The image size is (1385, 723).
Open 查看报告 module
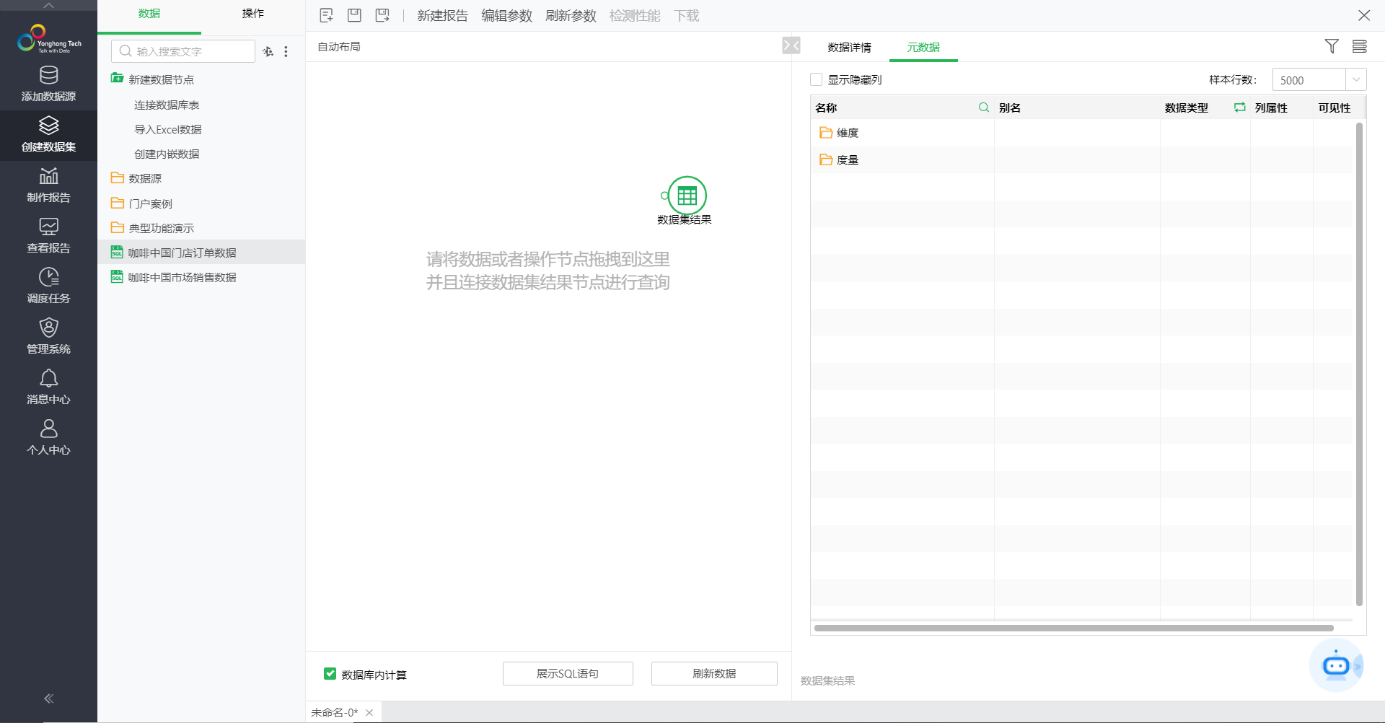point(48,236)
